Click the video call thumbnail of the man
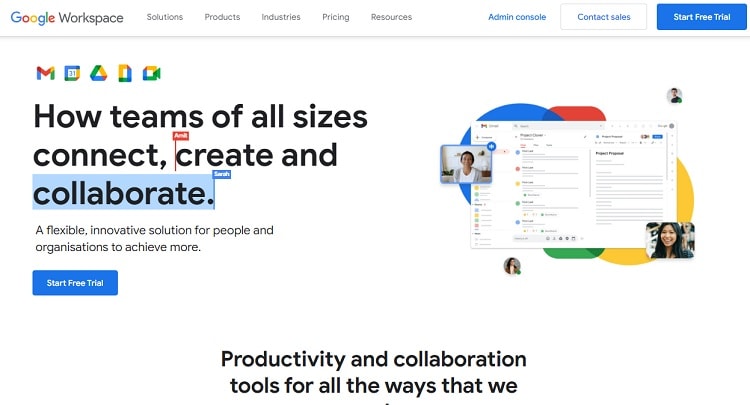 point(466,164)
